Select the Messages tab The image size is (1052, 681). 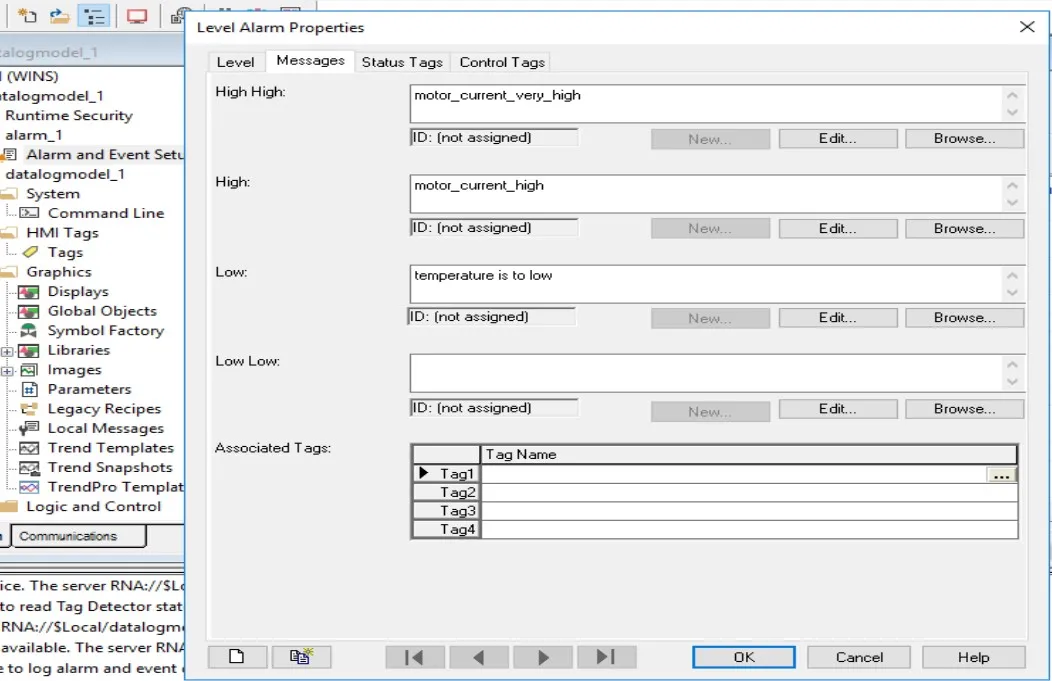pyautogui.click(x=310, y=60)
